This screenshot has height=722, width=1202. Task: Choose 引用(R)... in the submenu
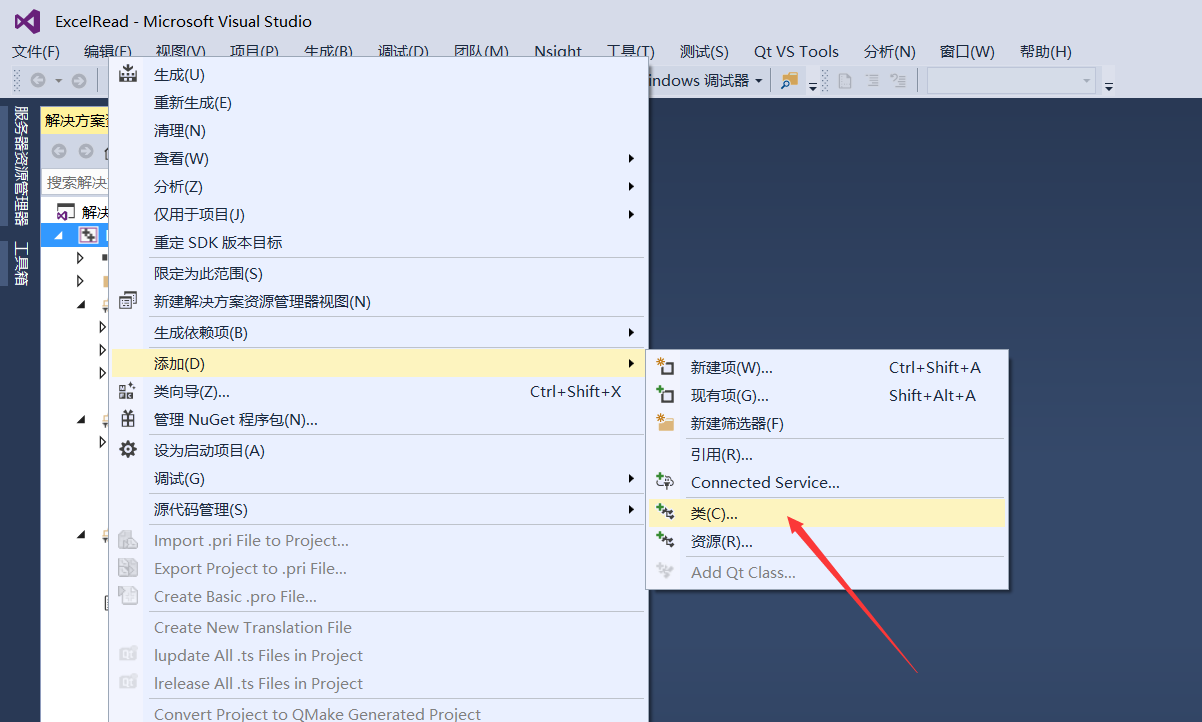[x=828, y=454]
